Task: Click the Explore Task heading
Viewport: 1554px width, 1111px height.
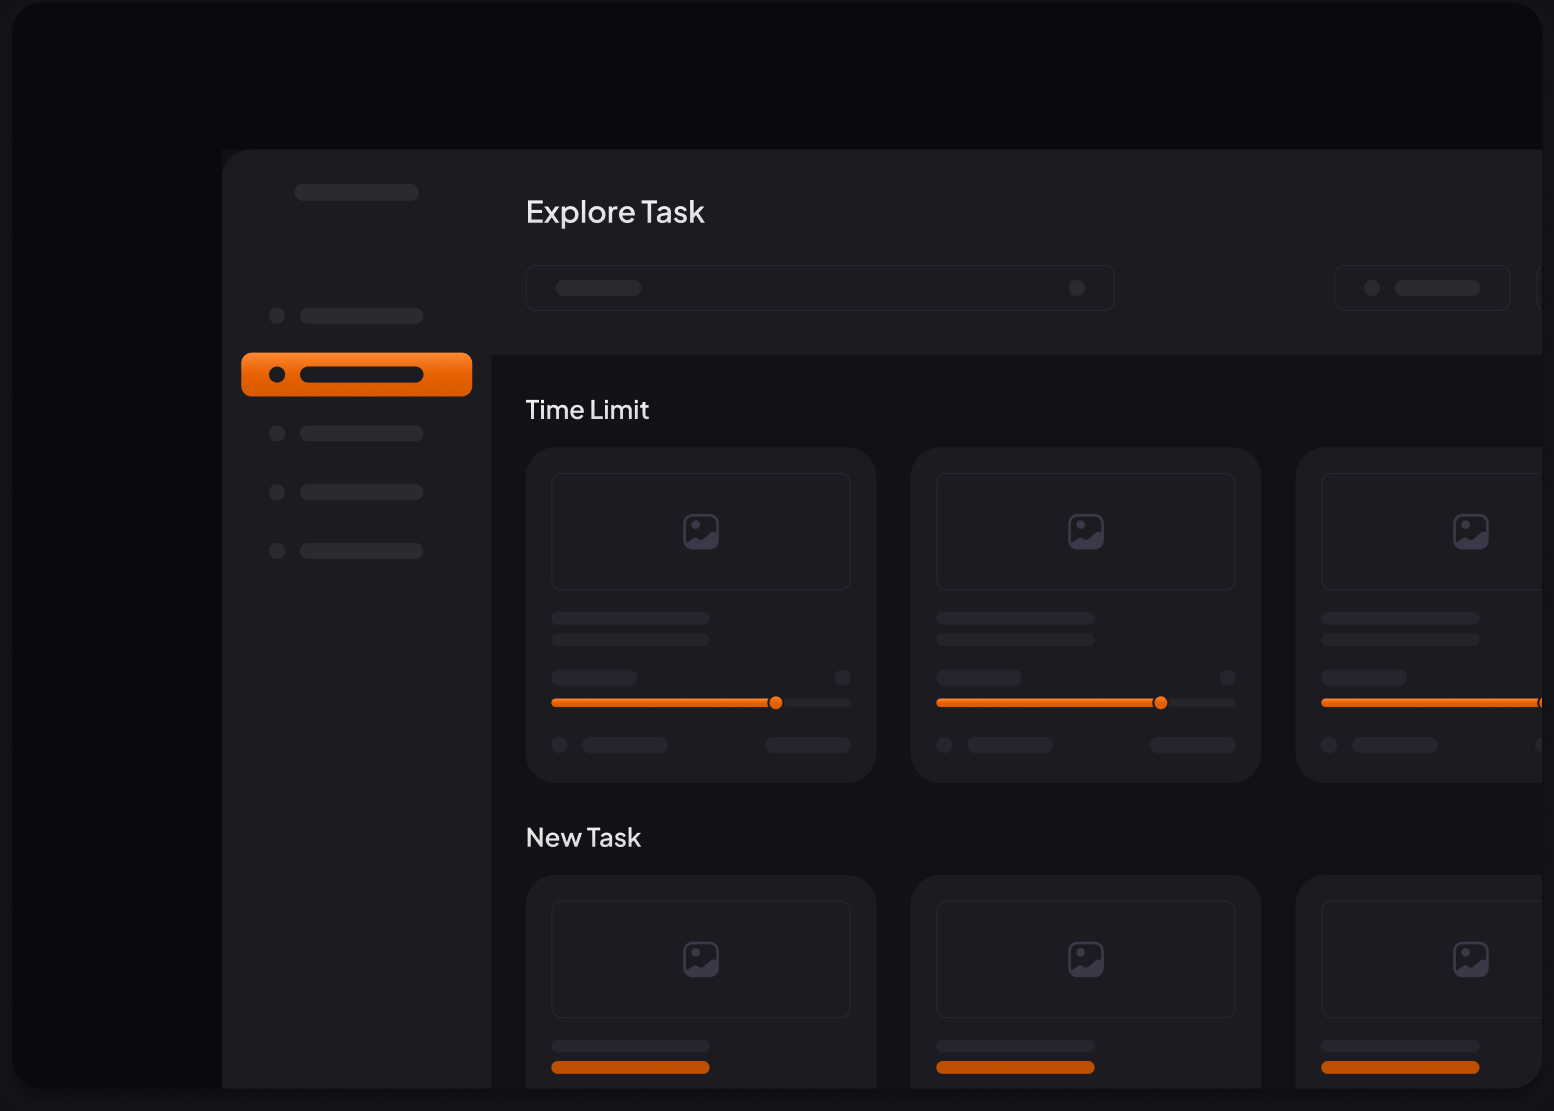Action: coord(615,212)
